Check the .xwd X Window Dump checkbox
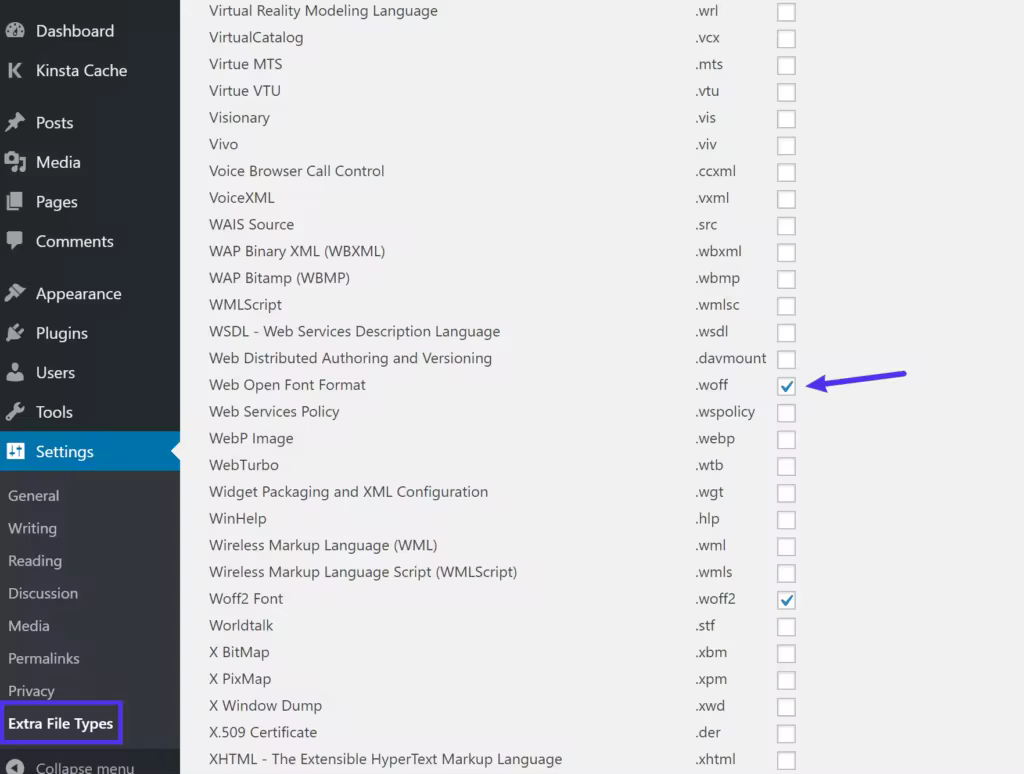Image resolution: width=1024 pixels, height=774 pixels. (x=786, y=707)
